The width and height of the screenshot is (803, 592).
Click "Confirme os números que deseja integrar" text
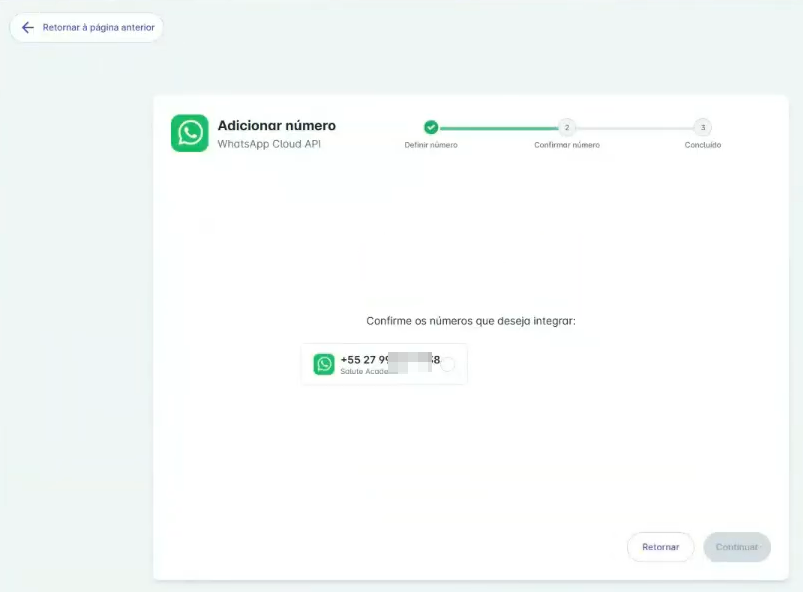point(471,321)
